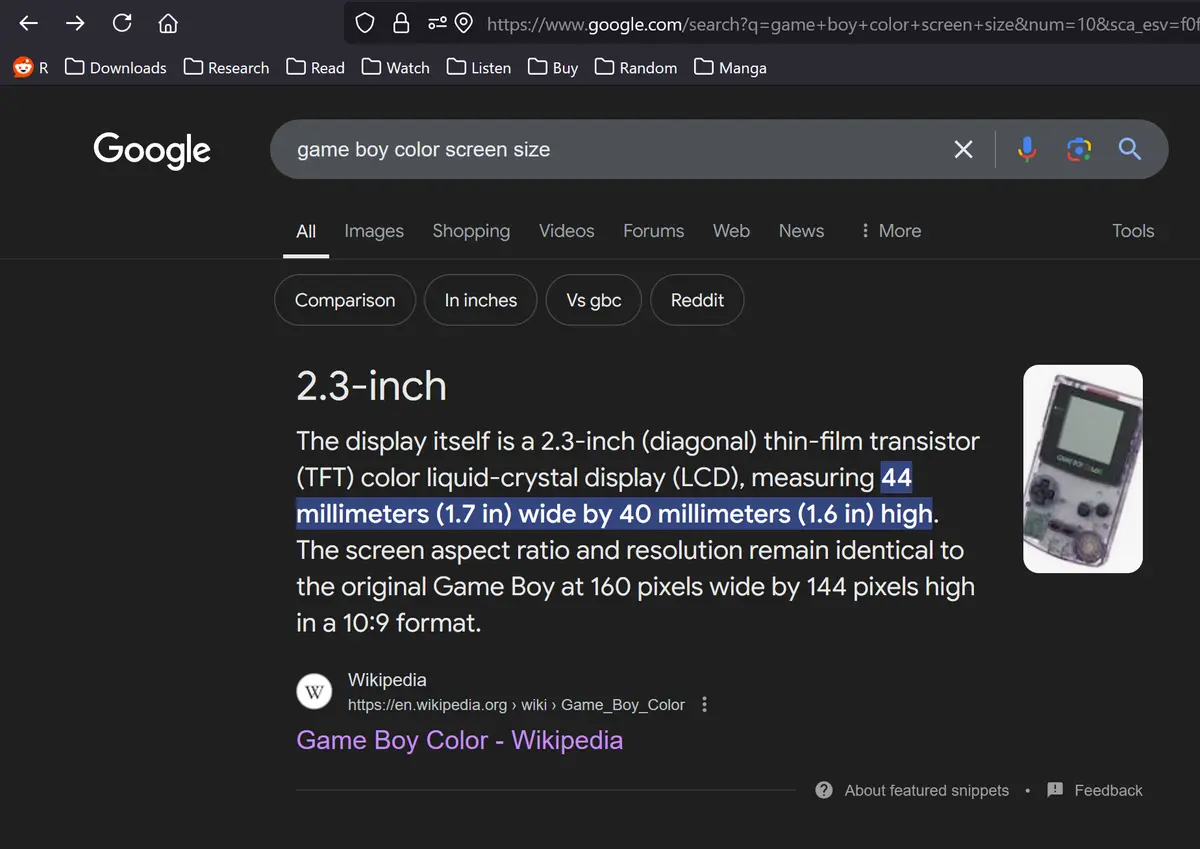The height and width of the screenshot is (849, 1200).
Task: Send Feedback on the snippet
Action: point(1108,790)
